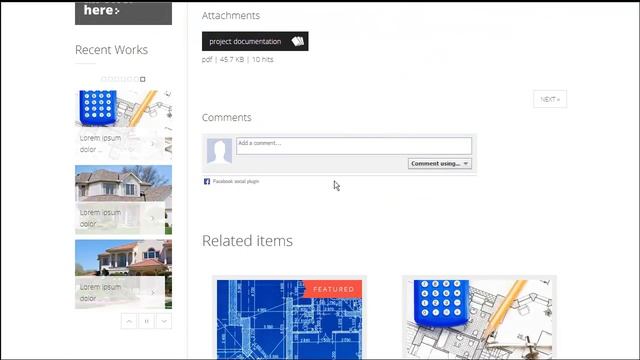This screenshot has height=360, width=640.
Task: Click the Comments heading
Action: (x=227, y=118)
